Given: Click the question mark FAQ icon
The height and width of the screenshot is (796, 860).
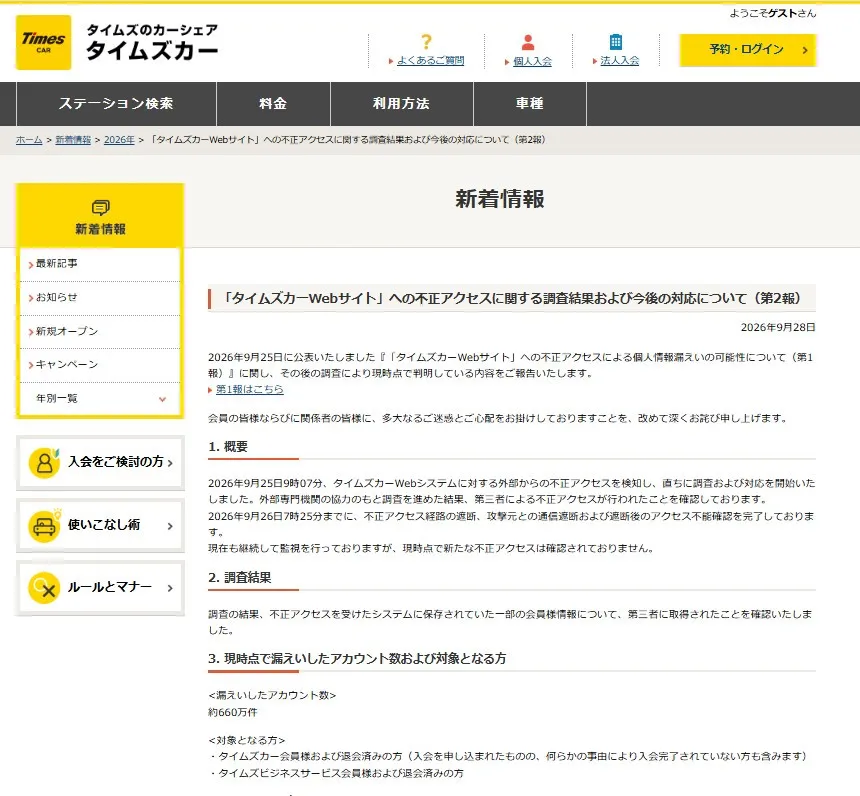Looking at the screenshot, I should point(426,42).
